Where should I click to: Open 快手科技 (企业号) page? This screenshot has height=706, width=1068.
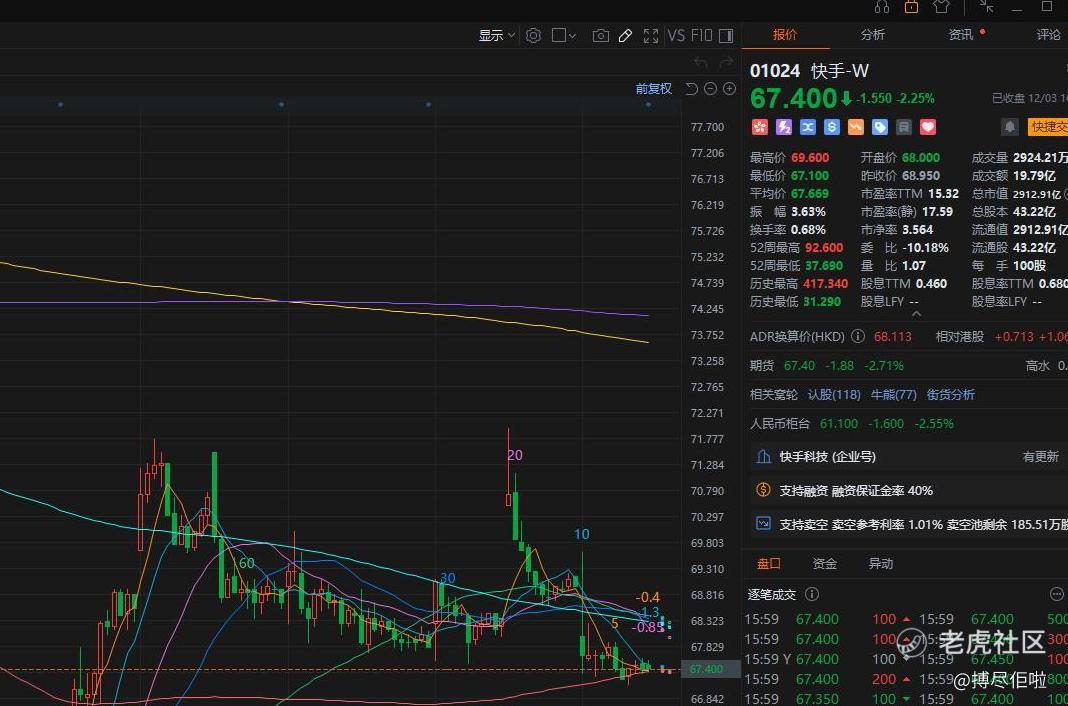[x=828, y=457]
